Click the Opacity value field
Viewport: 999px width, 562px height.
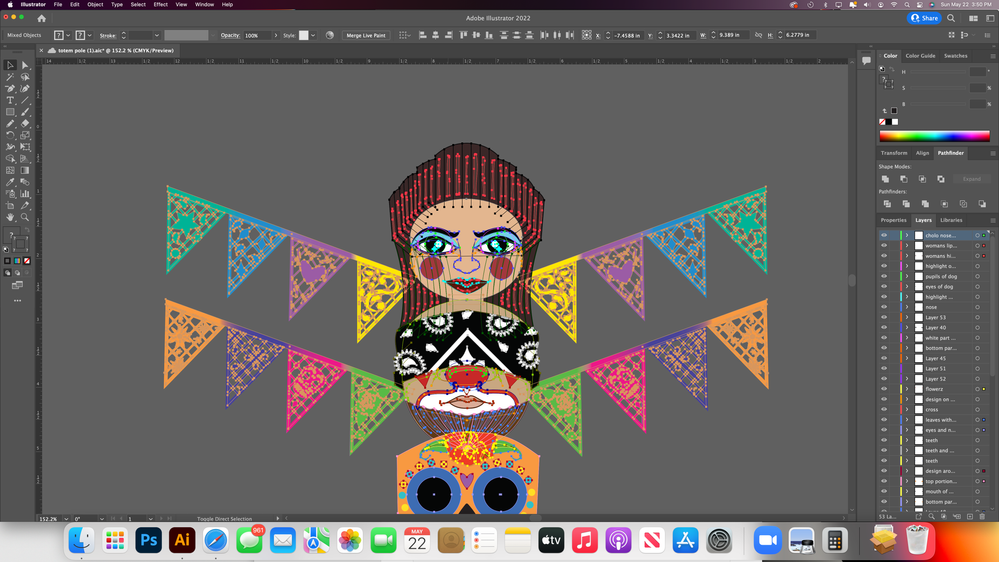(x=256, y=35)
